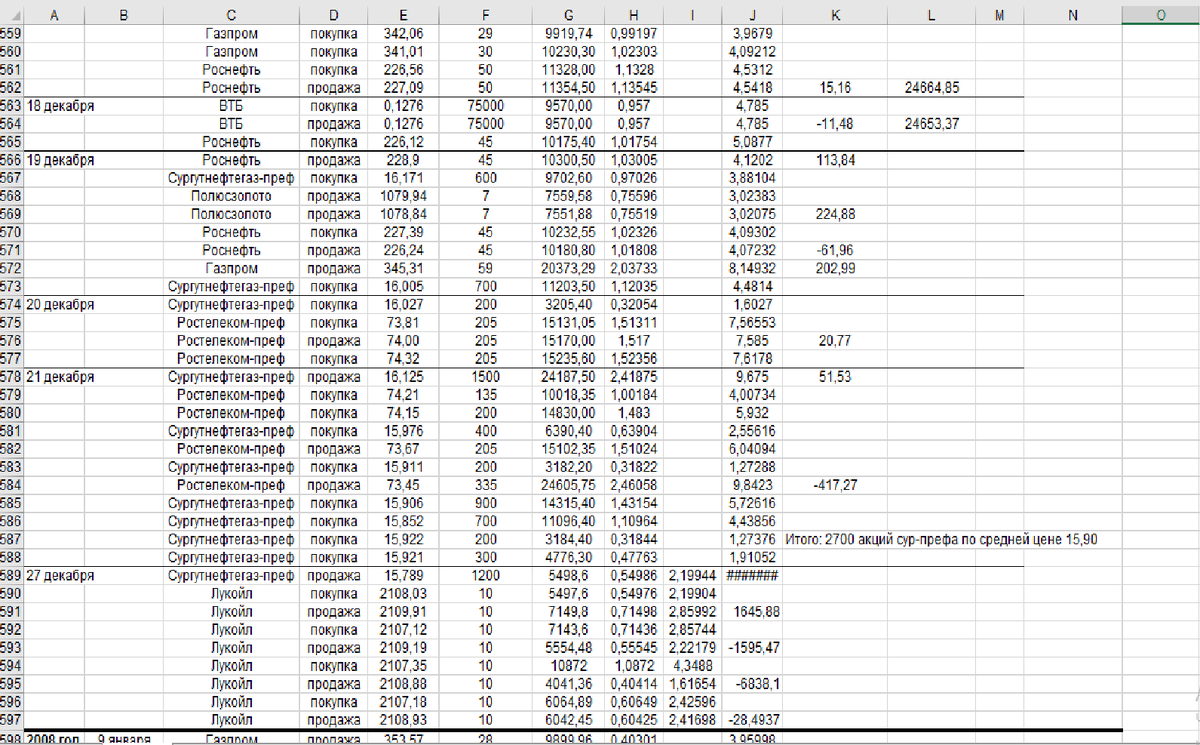The width and height of the screenshot is (1200, 745).
Task: Click 'Ростелеком-преф' in row 575
Action: click(x=231, y=322)
